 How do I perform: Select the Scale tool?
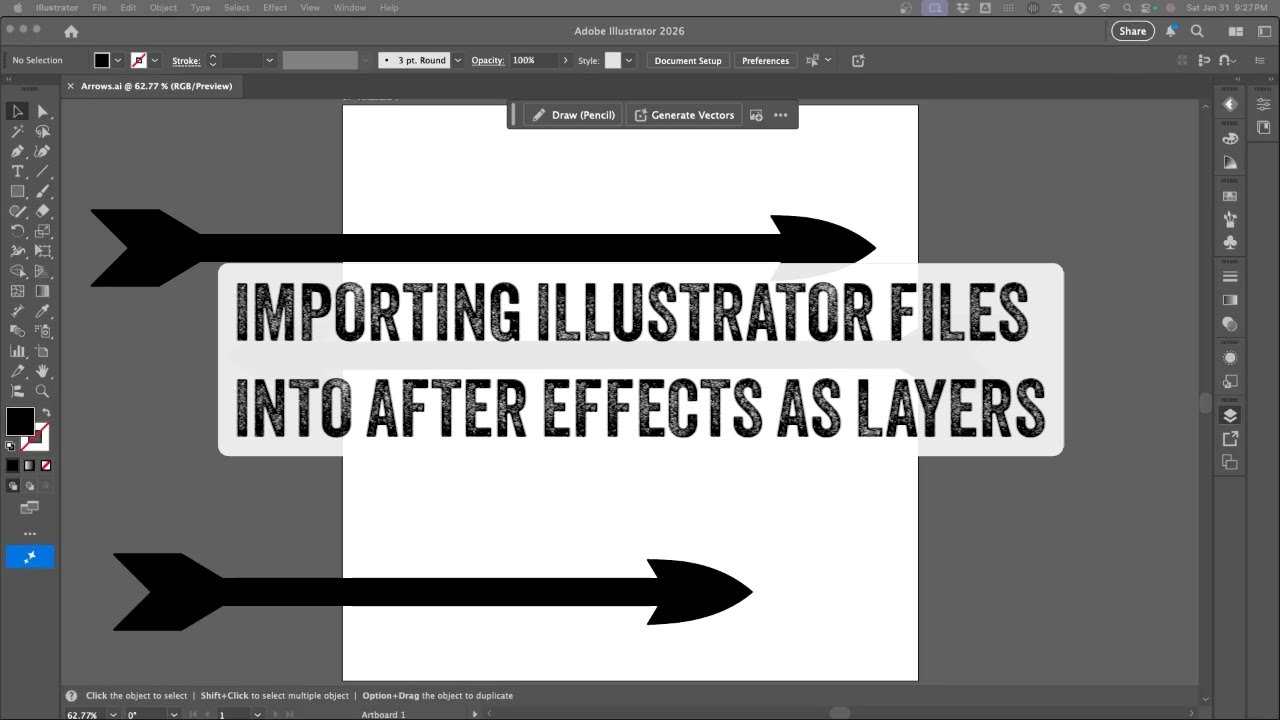pyautogui.click(x=43, y=231)
